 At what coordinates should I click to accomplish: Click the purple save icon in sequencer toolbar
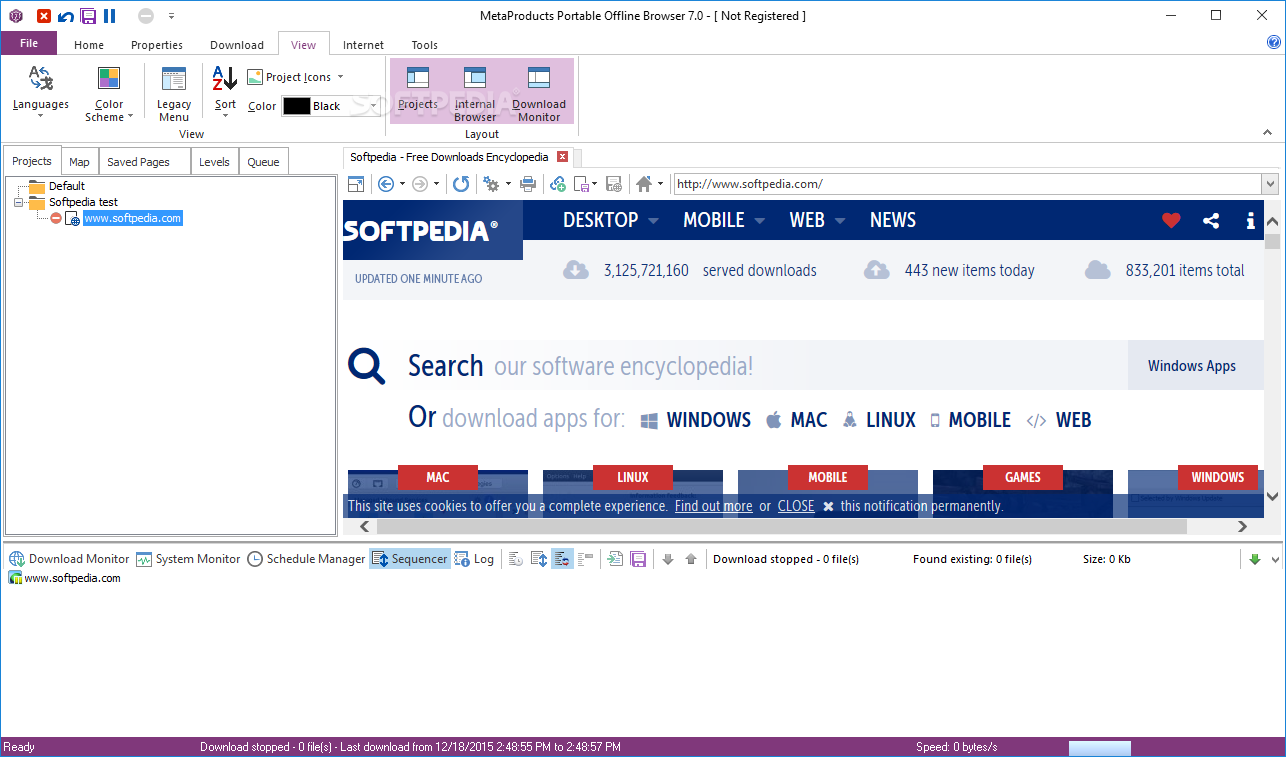coord(637,559)
